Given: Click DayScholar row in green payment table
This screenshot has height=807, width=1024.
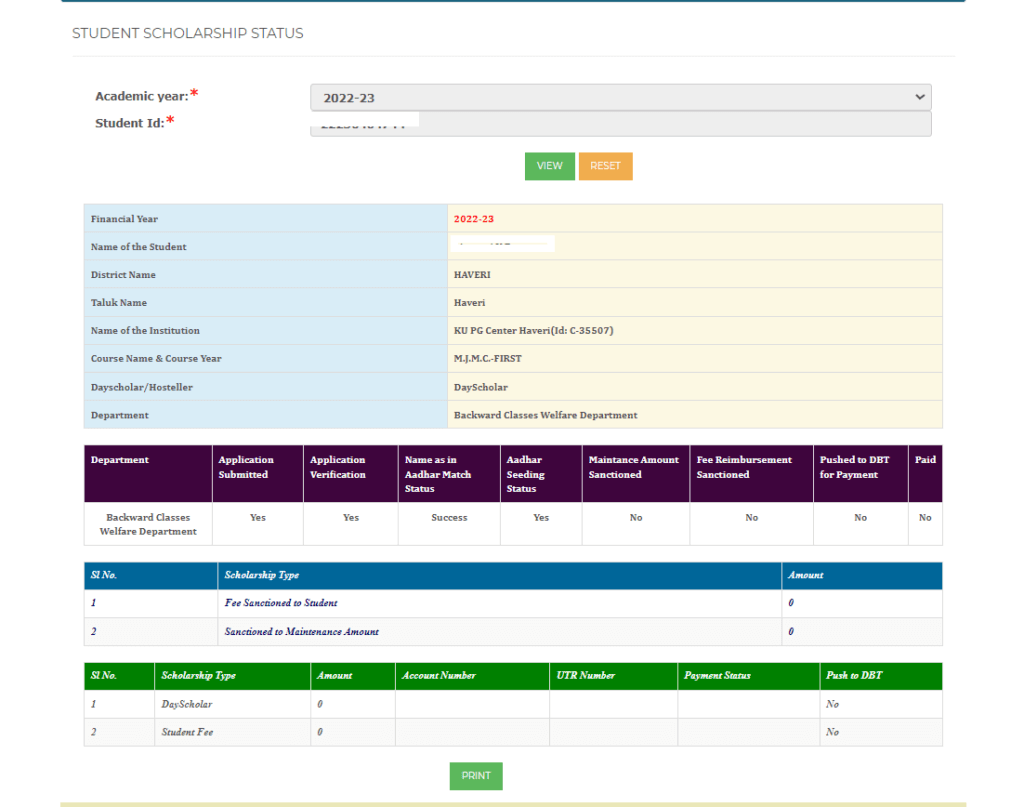Looking at the screenshot, I should [x=513, y=704].
